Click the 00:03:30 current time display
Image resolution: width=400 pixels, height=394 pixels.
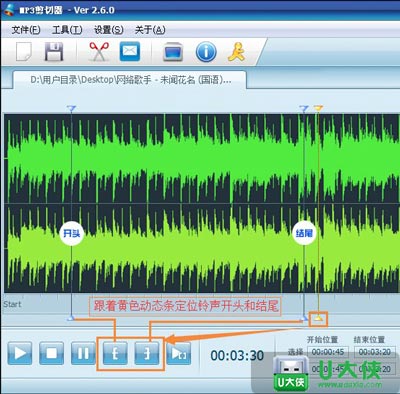(237, 355)
